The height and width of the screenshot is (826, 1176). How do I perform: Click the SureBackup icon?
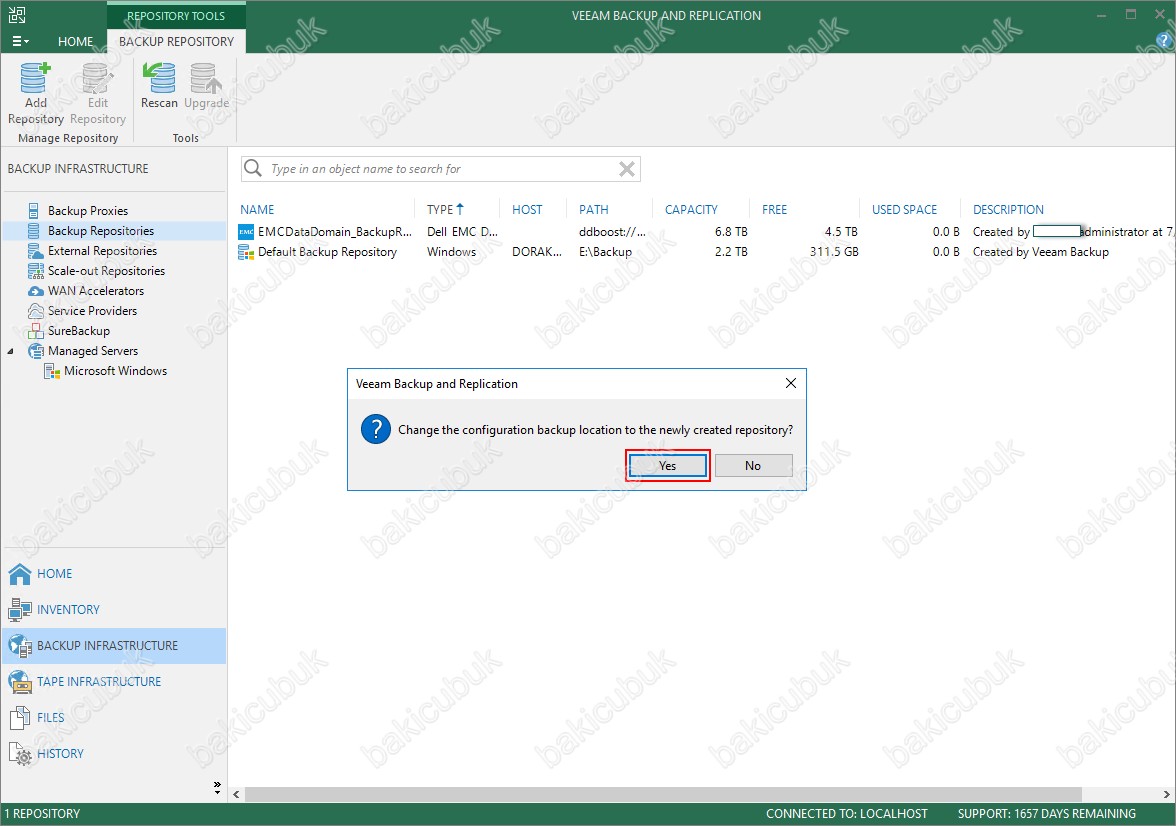[35, 331]
